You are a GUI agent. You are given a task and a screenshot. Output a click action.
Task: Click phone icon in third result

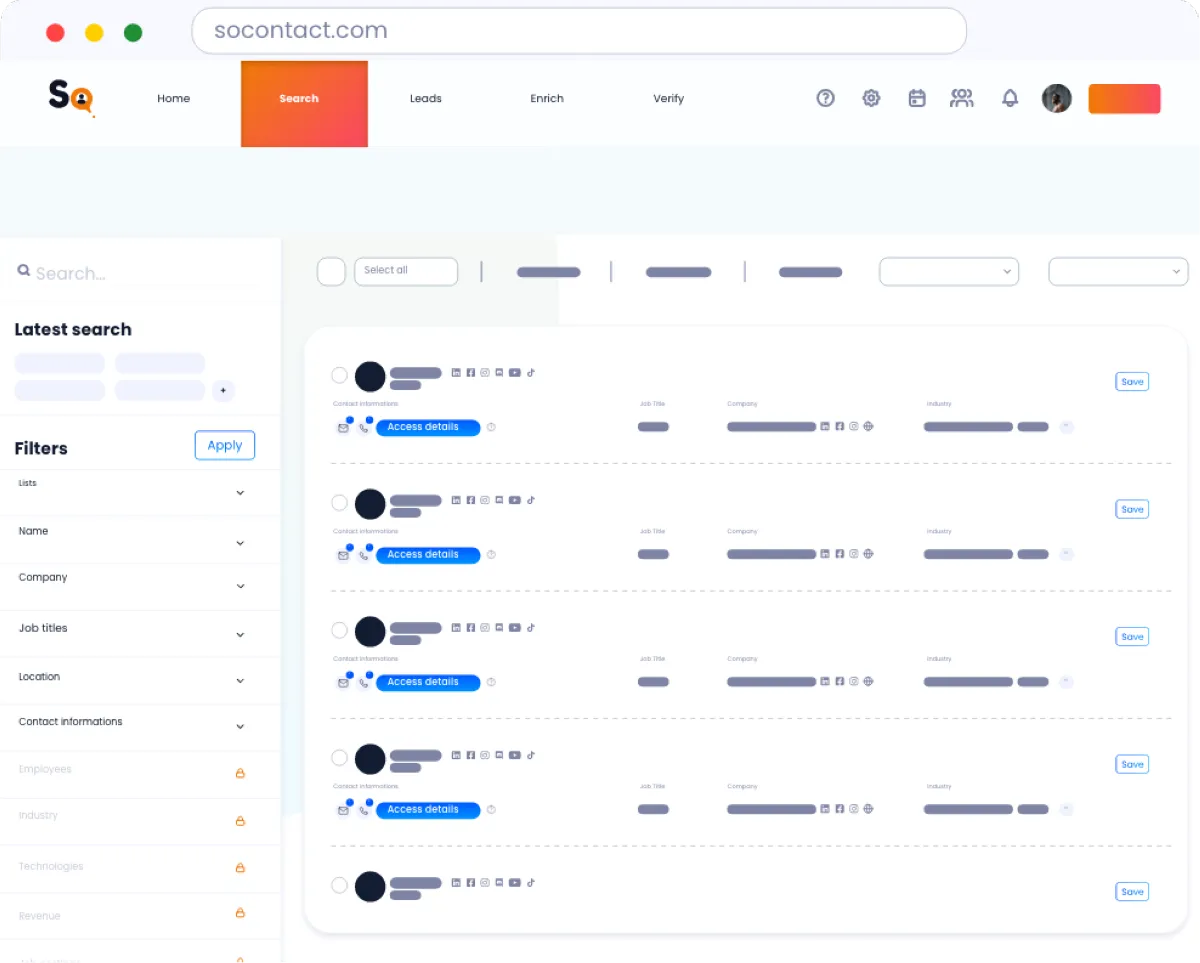tap(364, 683)
